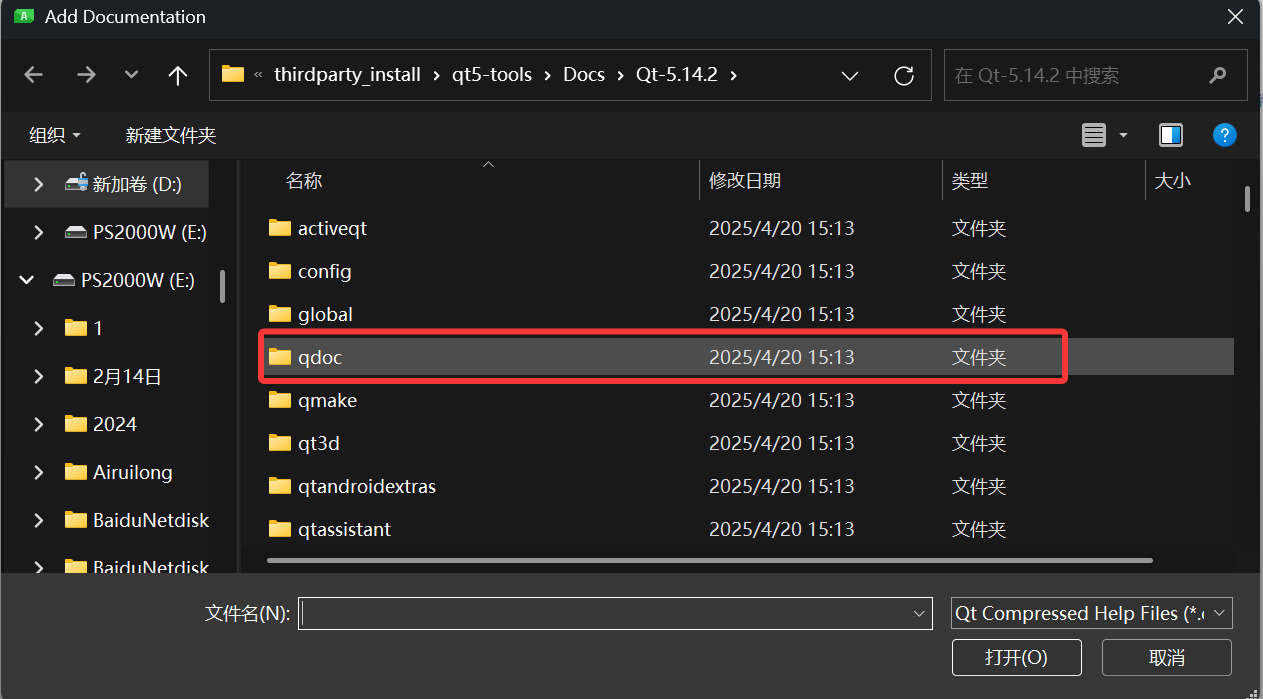The image size is (1263, 699).
Task: Expand the 2月14日 folder node
Action: 38,376
